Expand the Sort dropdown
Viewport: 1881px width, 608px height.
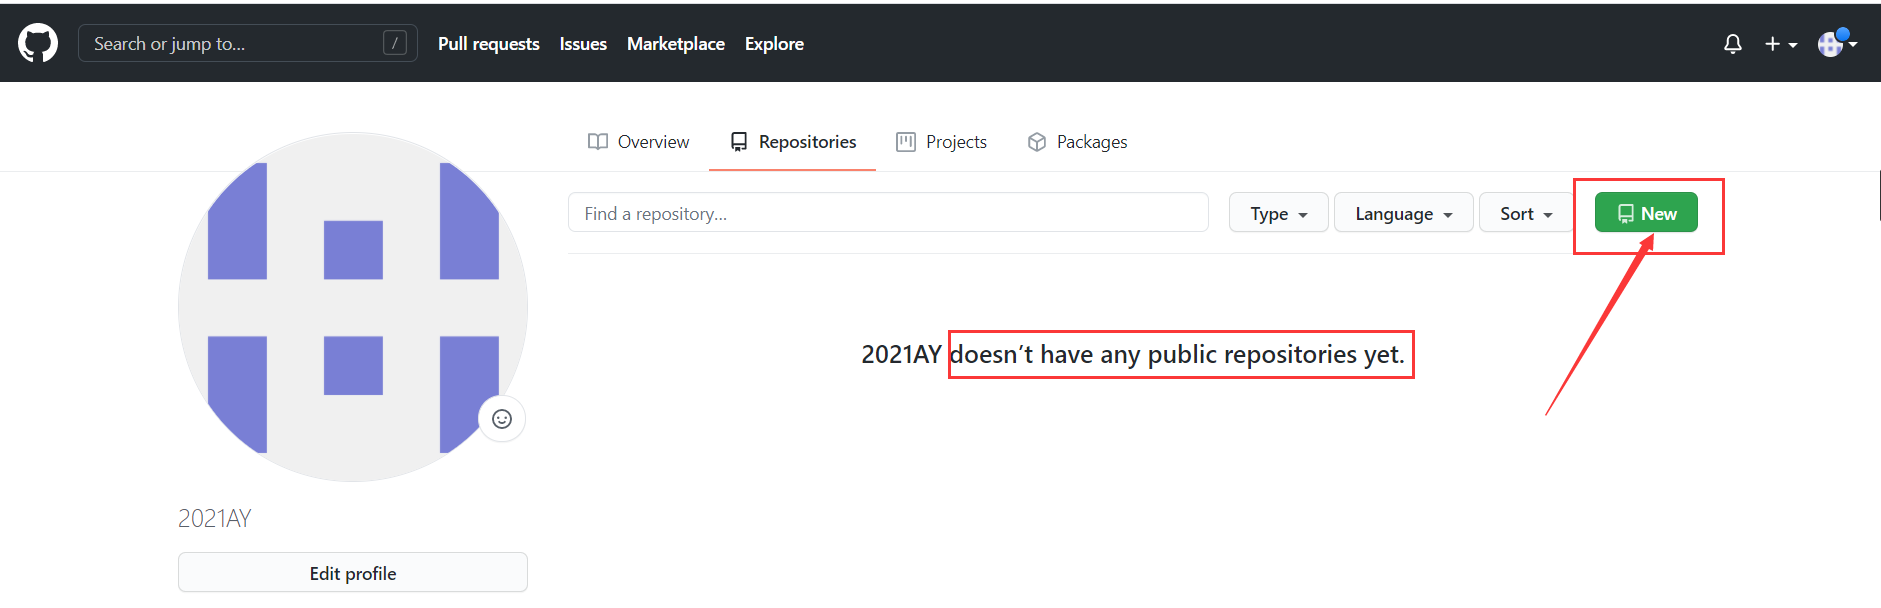[x=1526, y=213]
